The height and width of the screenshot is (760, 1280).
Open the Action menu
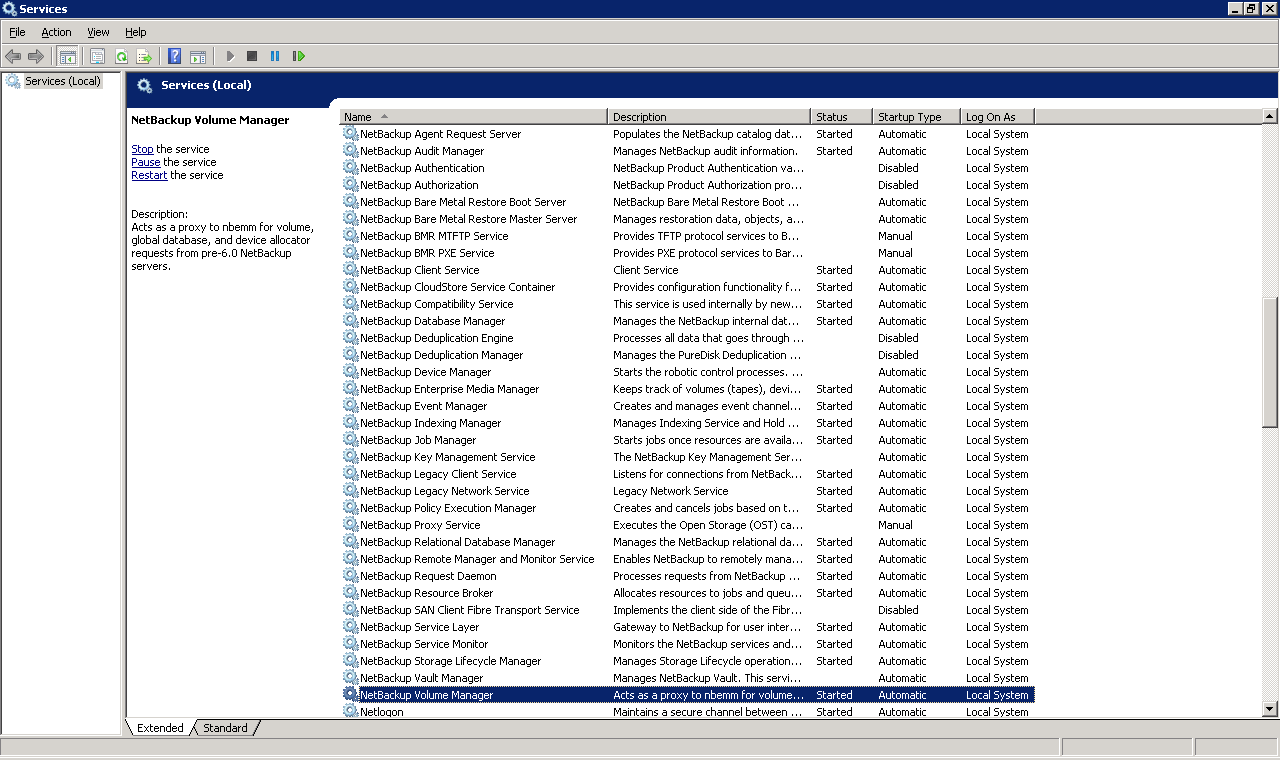tap(56, 32)
